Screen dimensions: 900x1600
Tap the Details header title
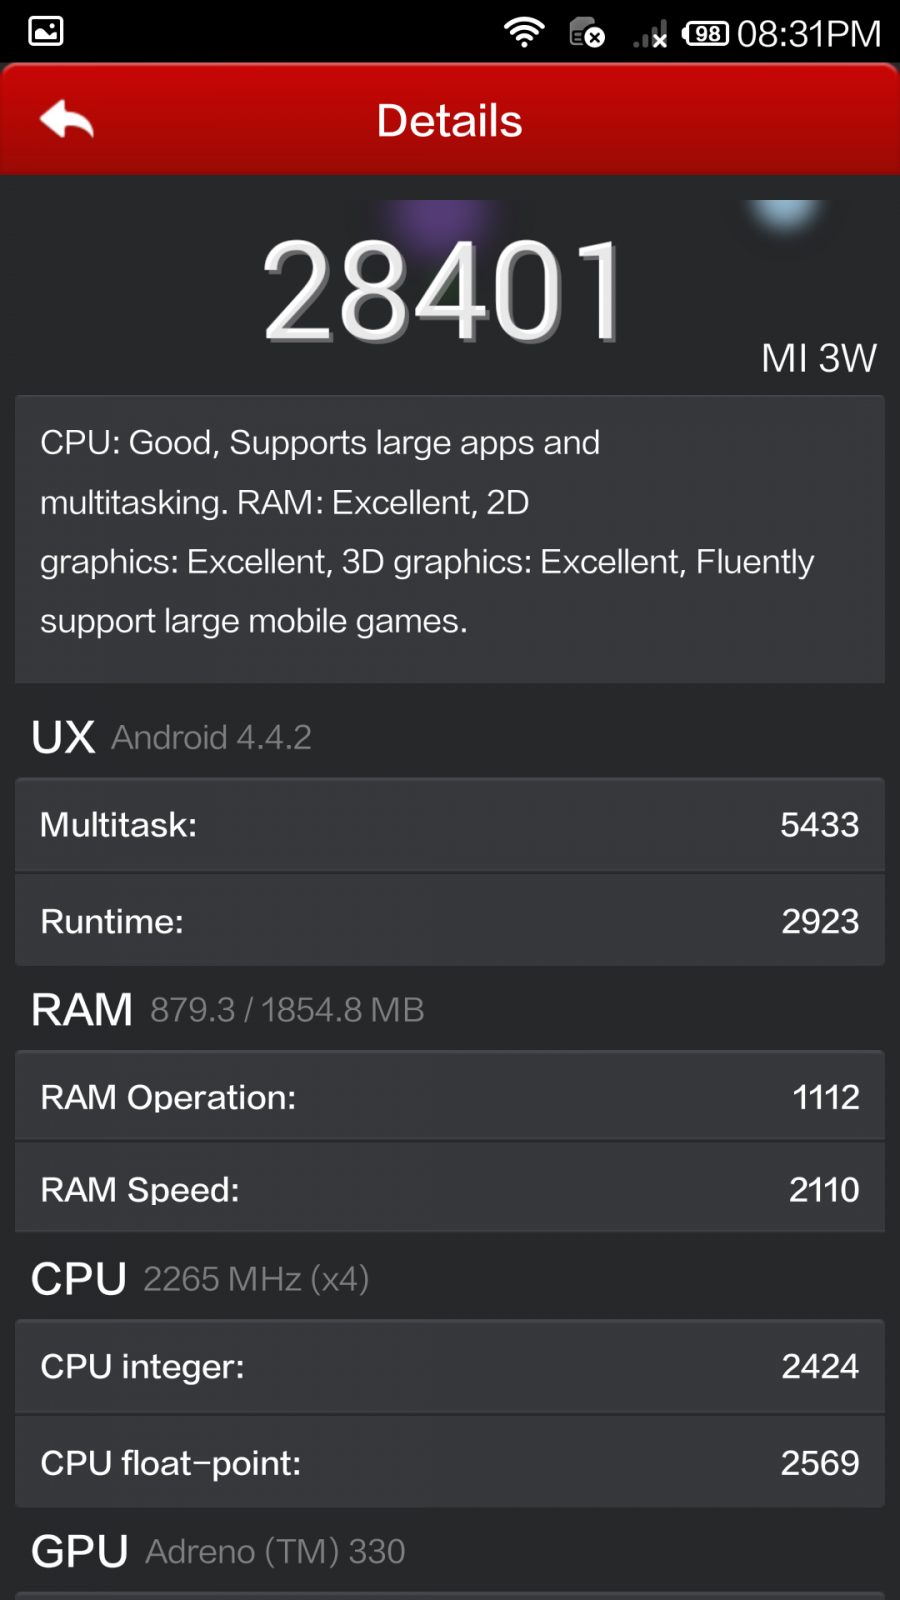point(449,121)
